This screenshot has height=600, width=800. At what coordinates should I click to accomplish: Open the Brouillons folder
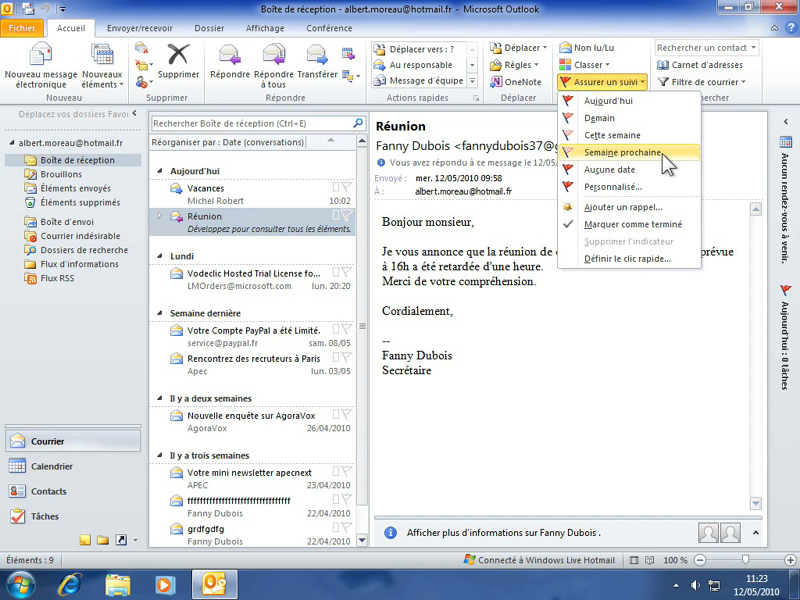point(61,174)
